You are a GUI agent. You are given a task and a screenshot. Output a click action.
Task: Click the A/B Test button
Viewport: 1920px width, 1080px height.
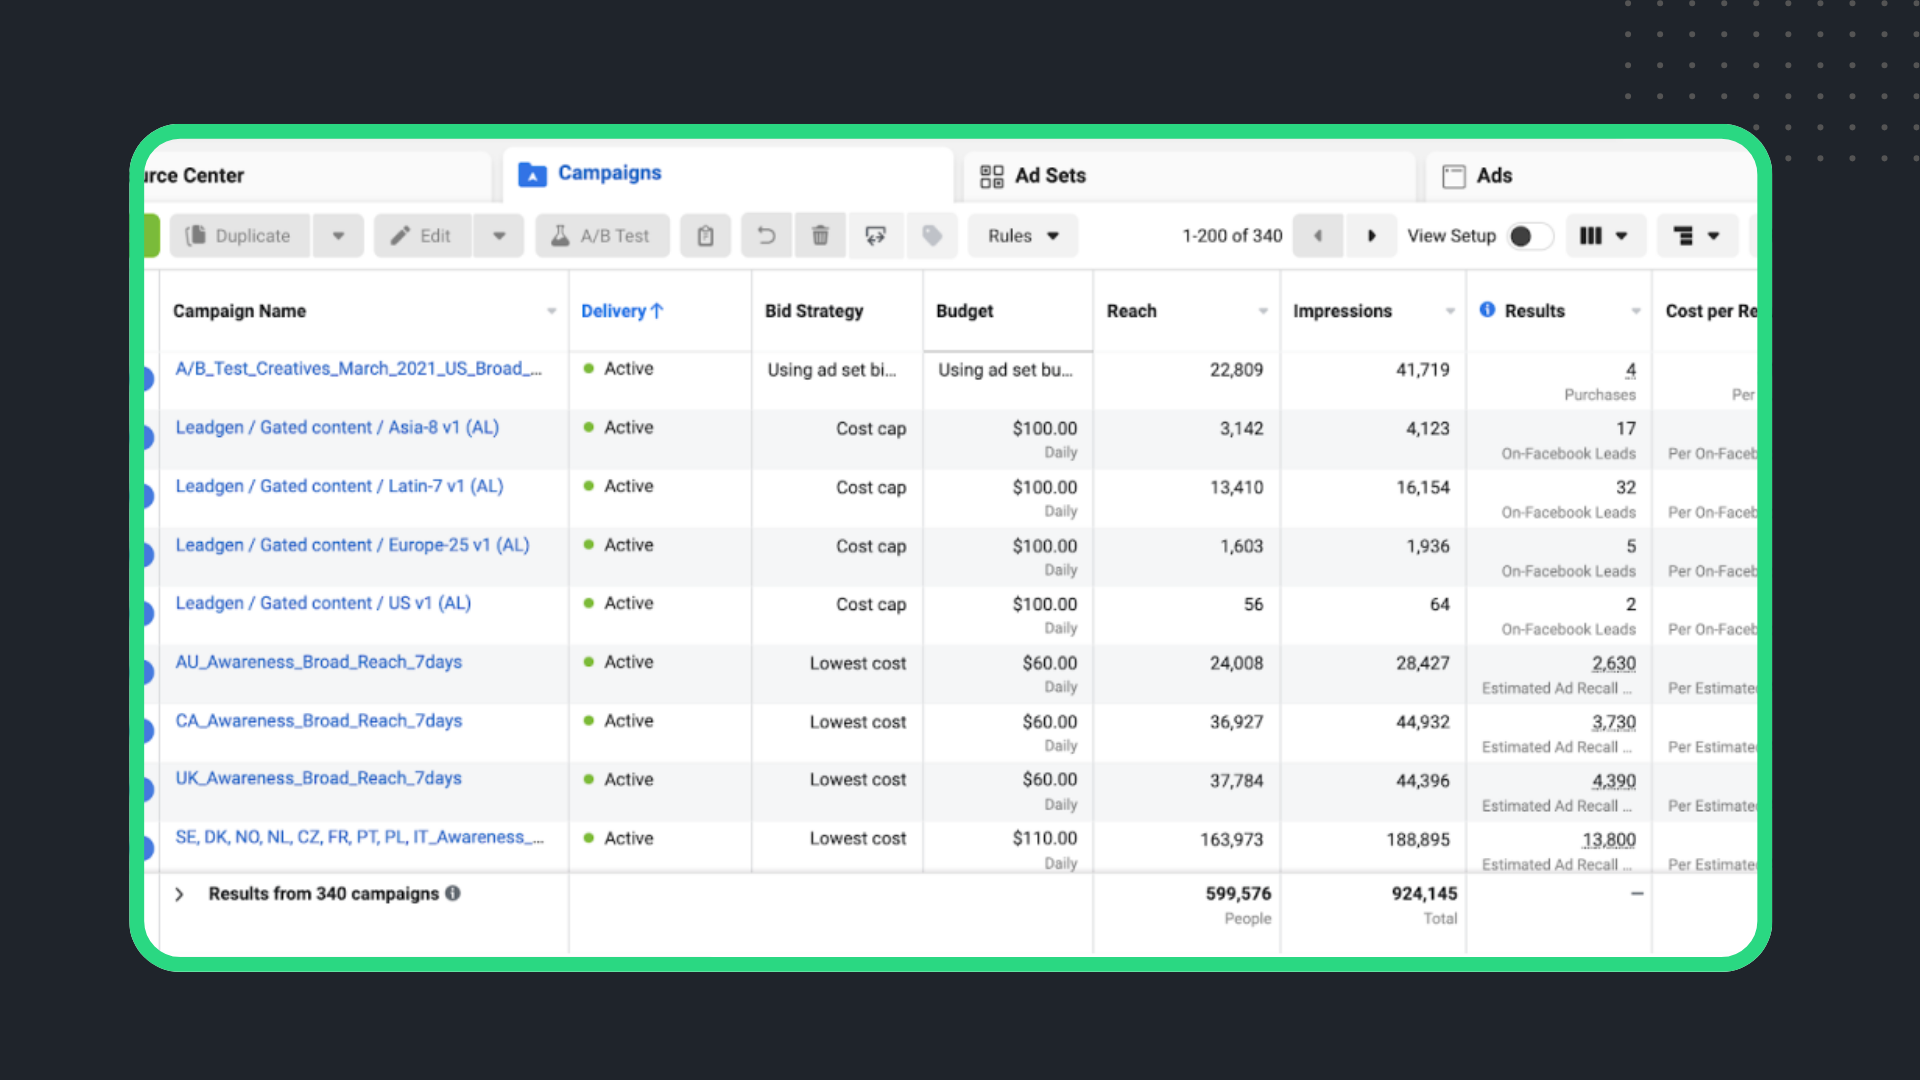point(602,236)
